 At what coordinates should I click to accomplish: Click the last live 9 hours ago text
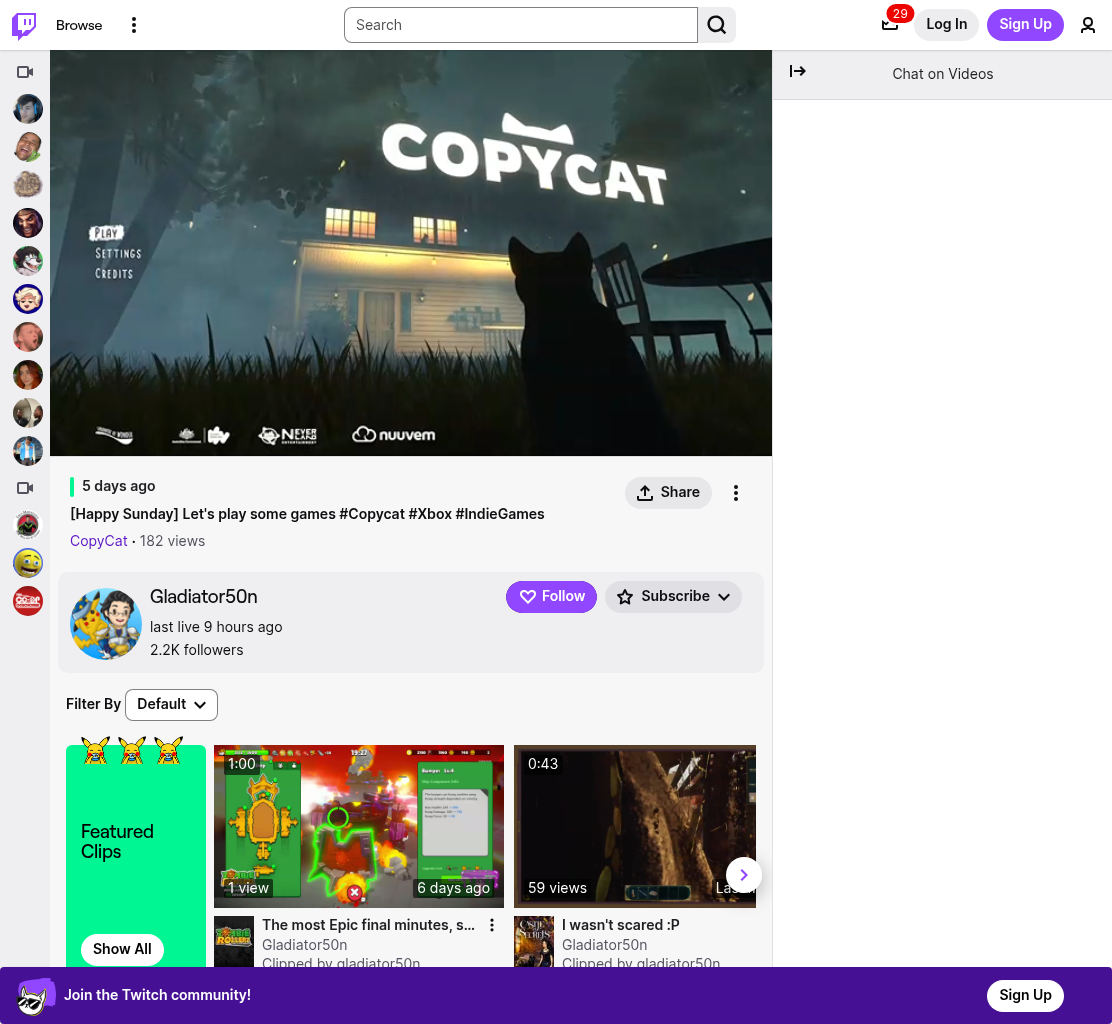216,627
